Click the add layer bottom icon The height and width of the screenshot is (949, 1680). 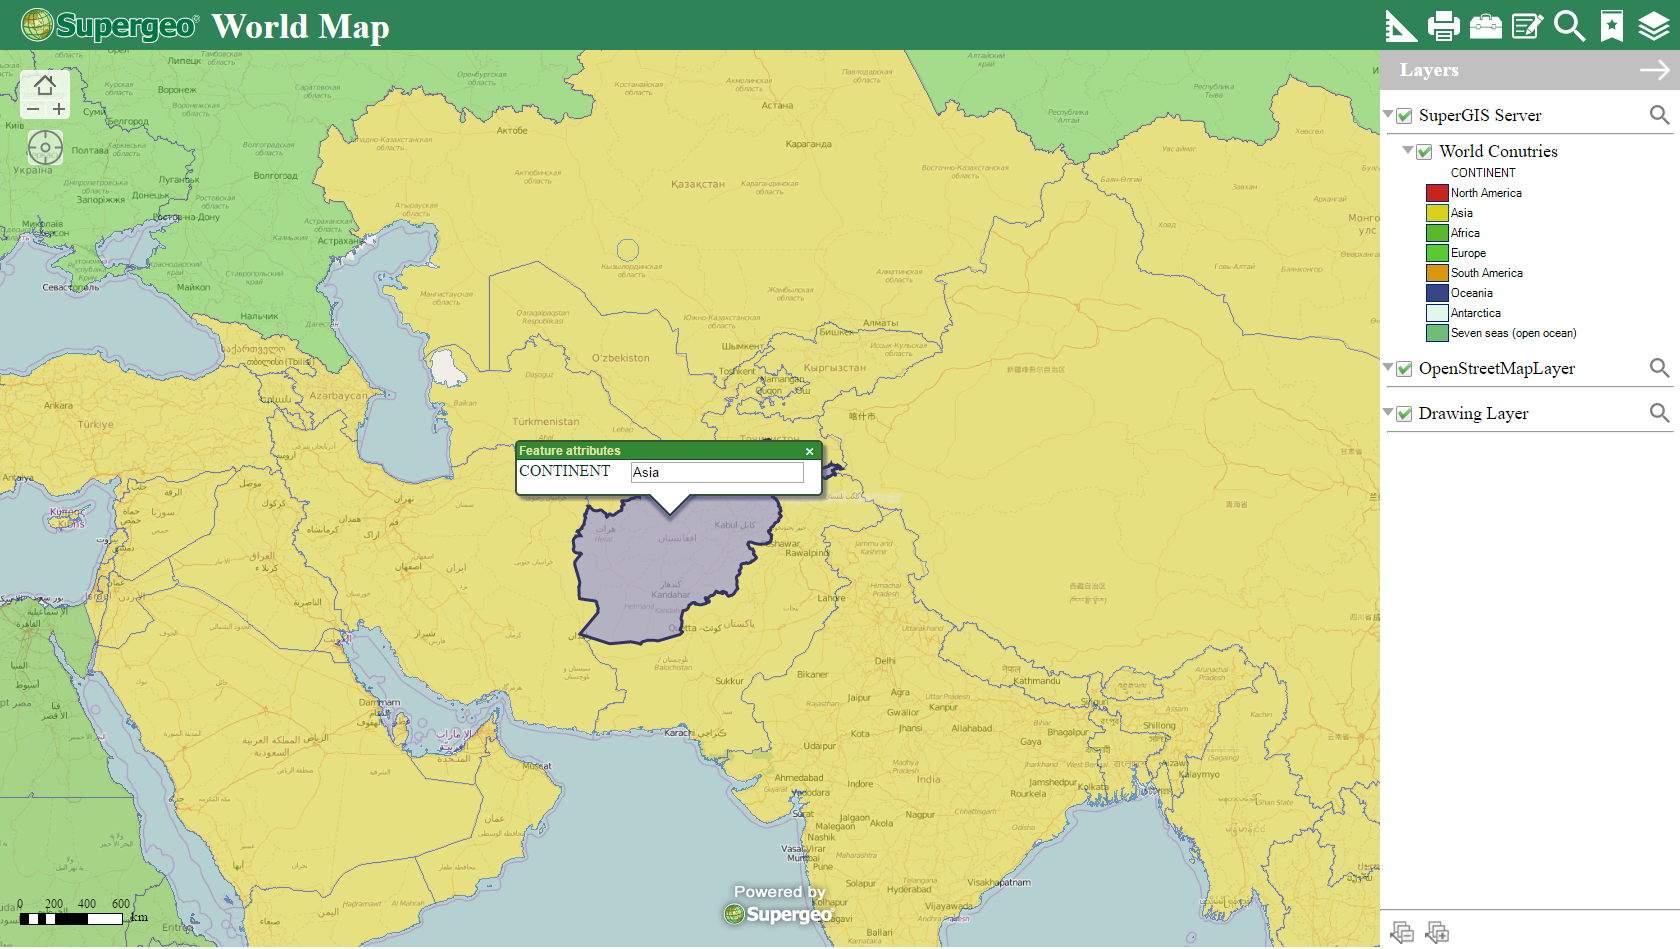(1437, 932)
